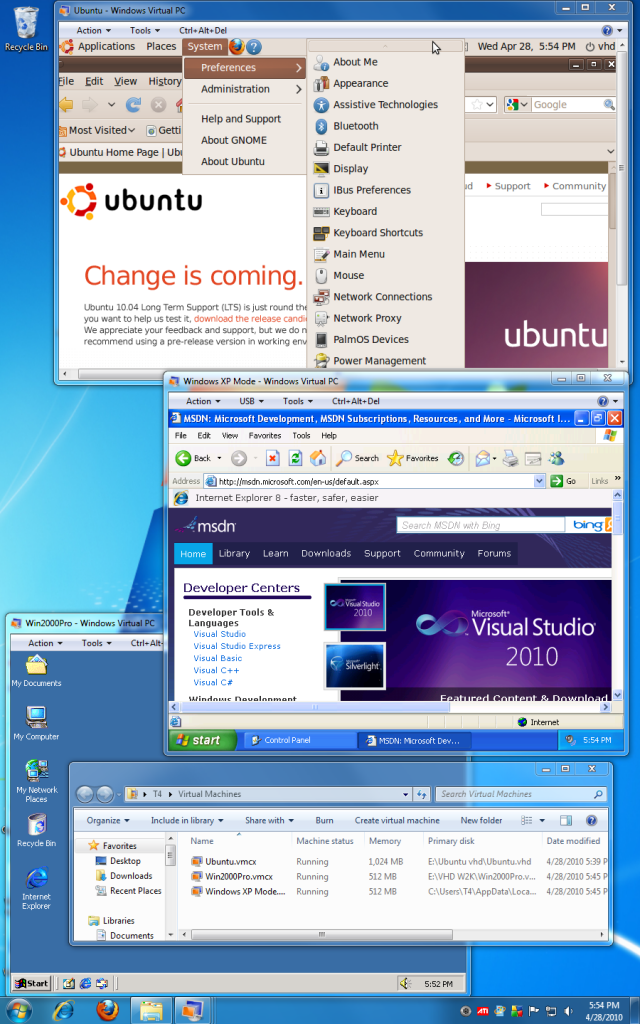The height and width of the screenshot is (1024, 640).
Task: Open the address bar dropdown in the XP IE
Action: point(539,481)
